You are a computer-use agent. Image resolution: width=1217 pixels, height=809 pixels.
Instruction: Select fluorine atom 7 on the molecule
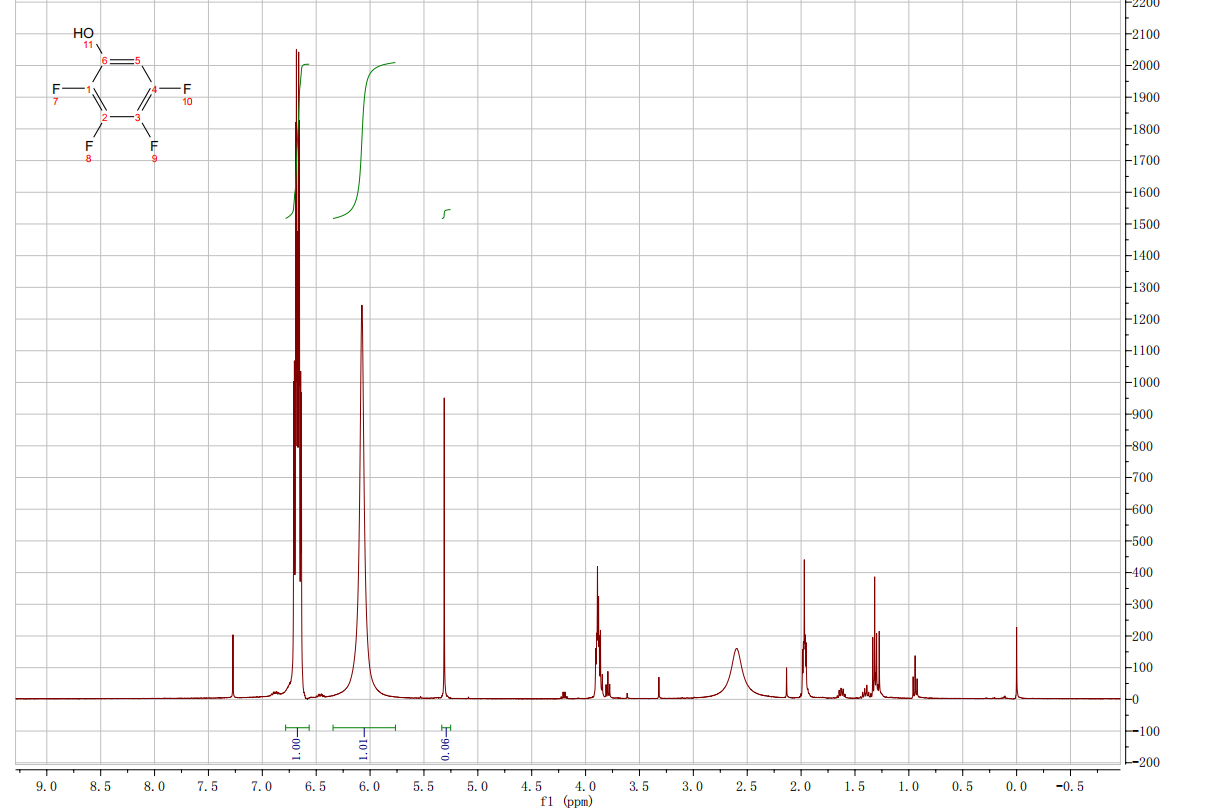[56, 90]
